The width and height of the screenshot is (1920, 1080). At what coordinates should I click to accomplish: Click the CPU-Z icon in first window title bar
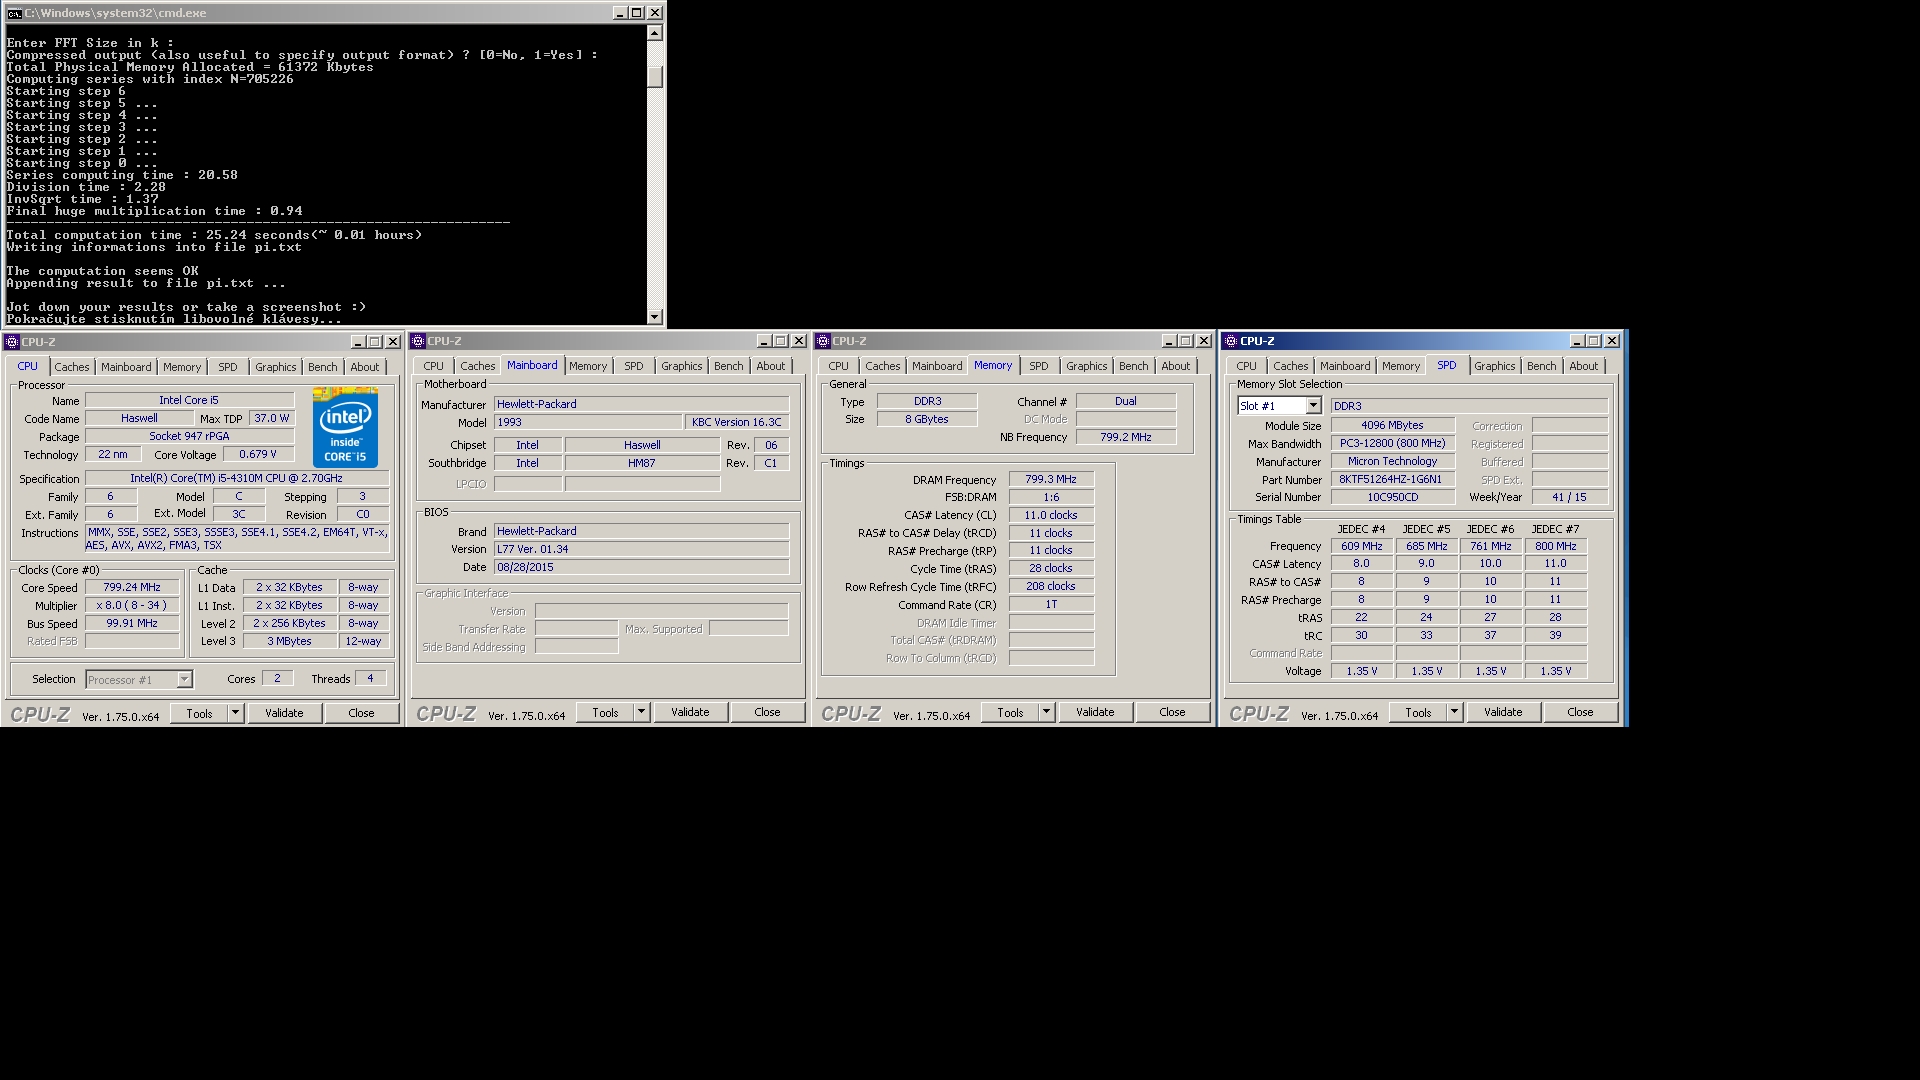point(12,342)
